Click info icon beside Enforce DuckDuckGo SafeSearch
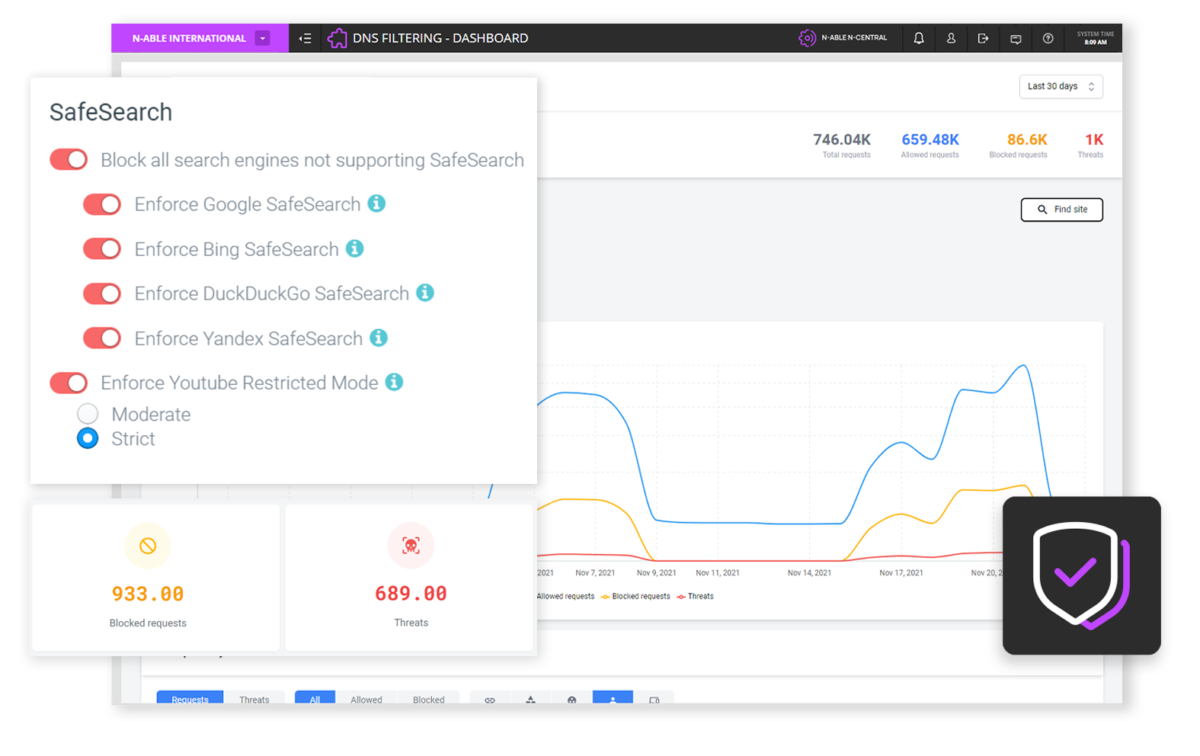The height and width of the screenshot is (756, 1200). (x=425, y=292)
